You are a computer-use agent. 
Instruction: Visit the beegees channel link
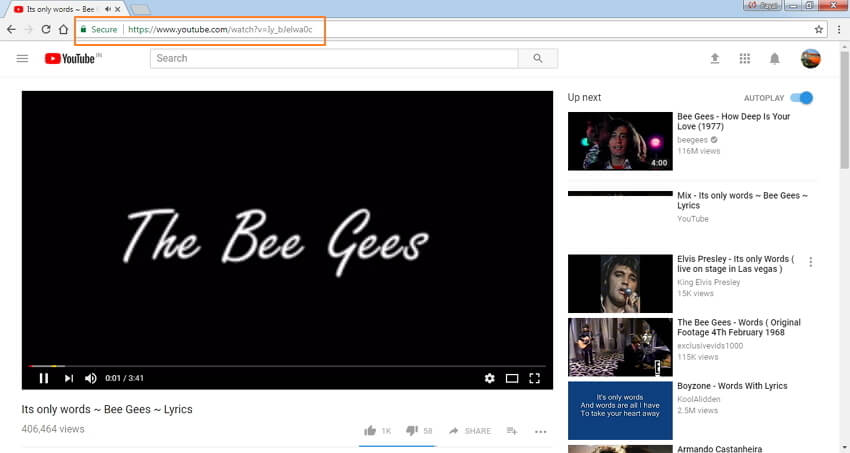click(692, 140)
